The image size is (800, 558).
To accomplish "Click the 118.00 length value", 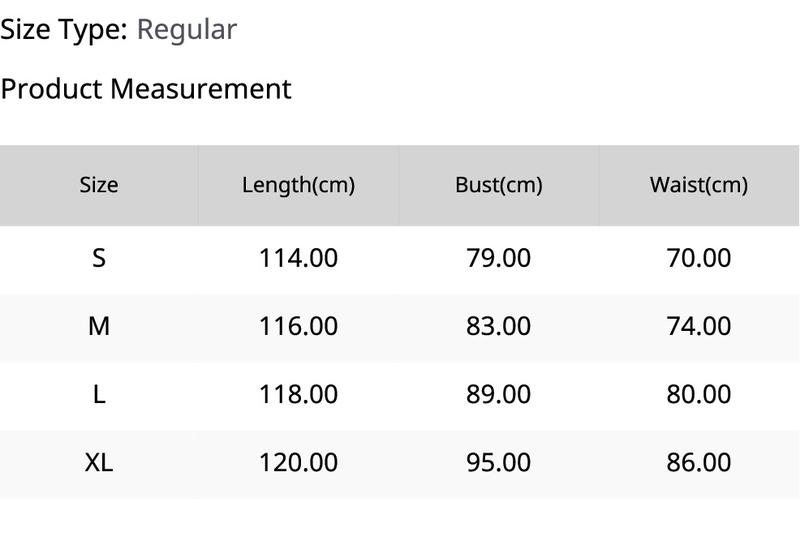I will 298,395.
